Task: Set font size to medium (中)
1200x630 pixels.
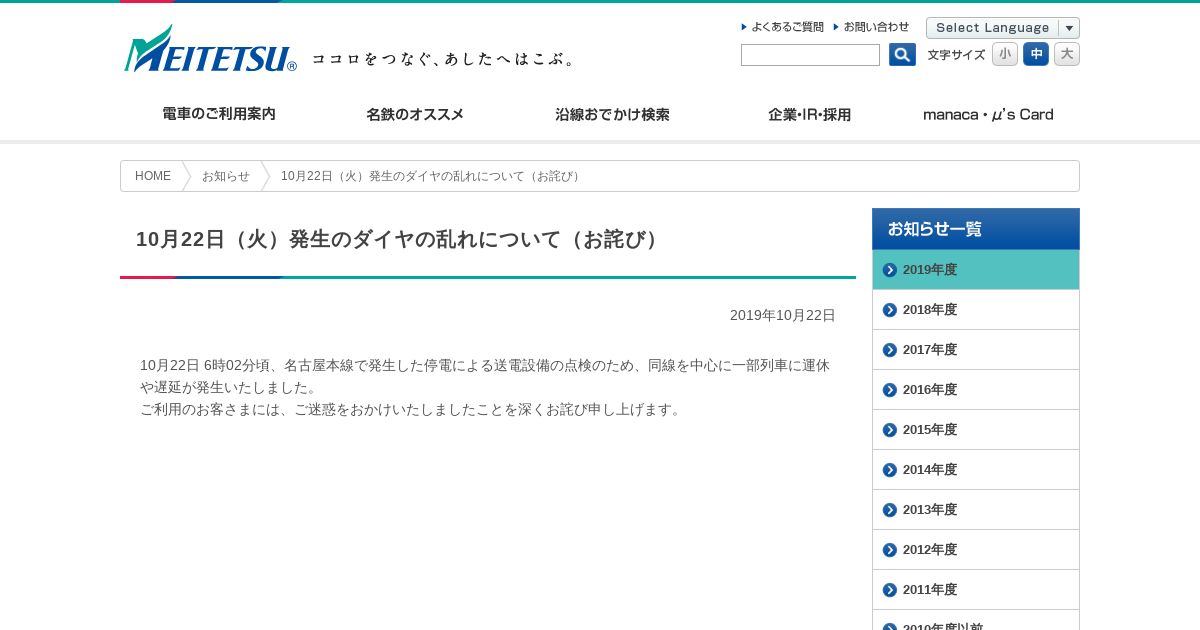Action: click(x=1036, y=54)
